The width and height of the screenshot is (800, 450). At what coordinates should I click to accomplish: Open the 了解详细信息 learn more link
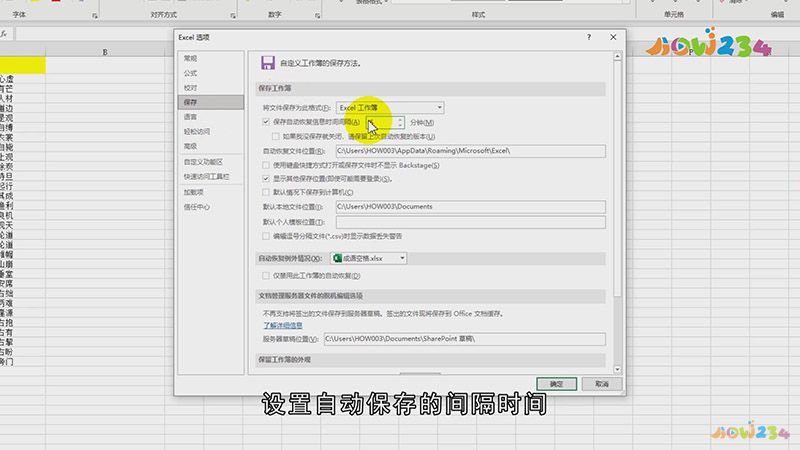point(283,326)
